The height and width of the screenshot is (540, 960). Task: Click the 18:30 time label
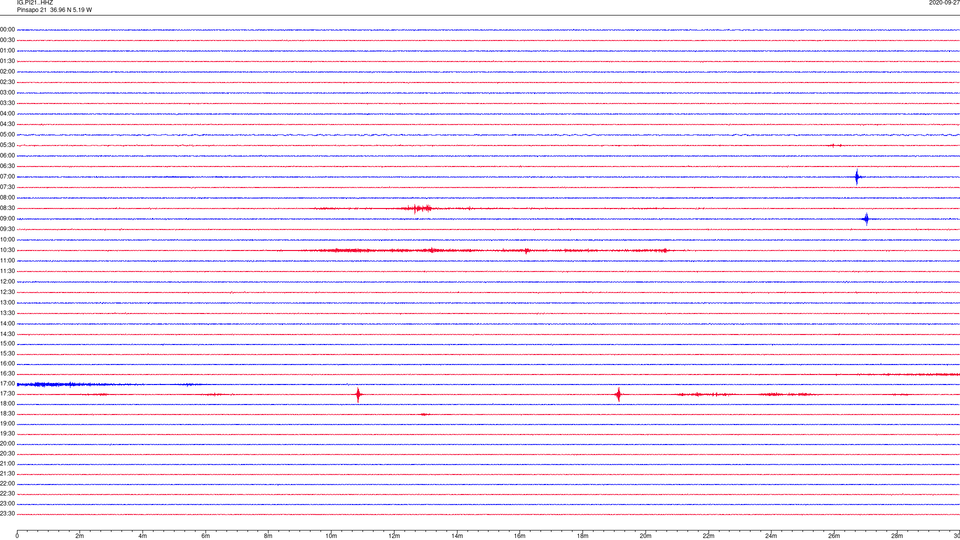(x=7, y=414)
